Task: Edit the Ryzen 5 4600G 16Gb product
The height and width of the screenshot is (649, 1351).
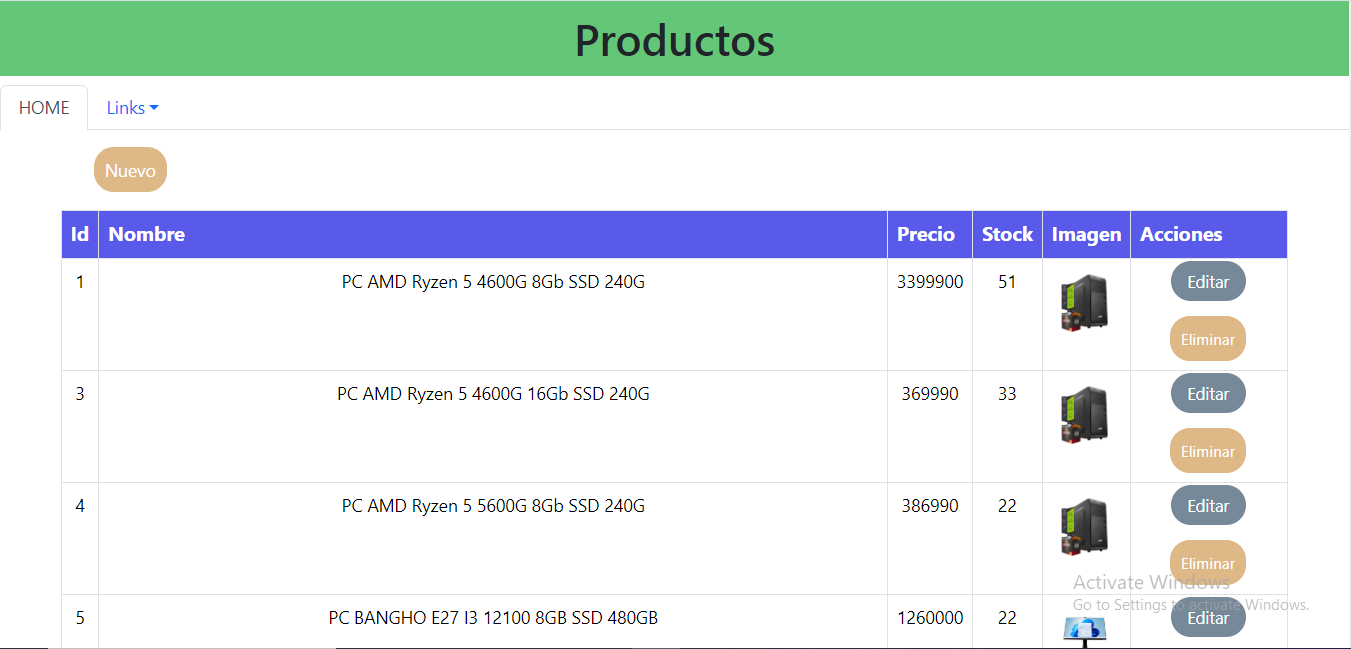Action: pyautogui.click(x=1207, y=394)
